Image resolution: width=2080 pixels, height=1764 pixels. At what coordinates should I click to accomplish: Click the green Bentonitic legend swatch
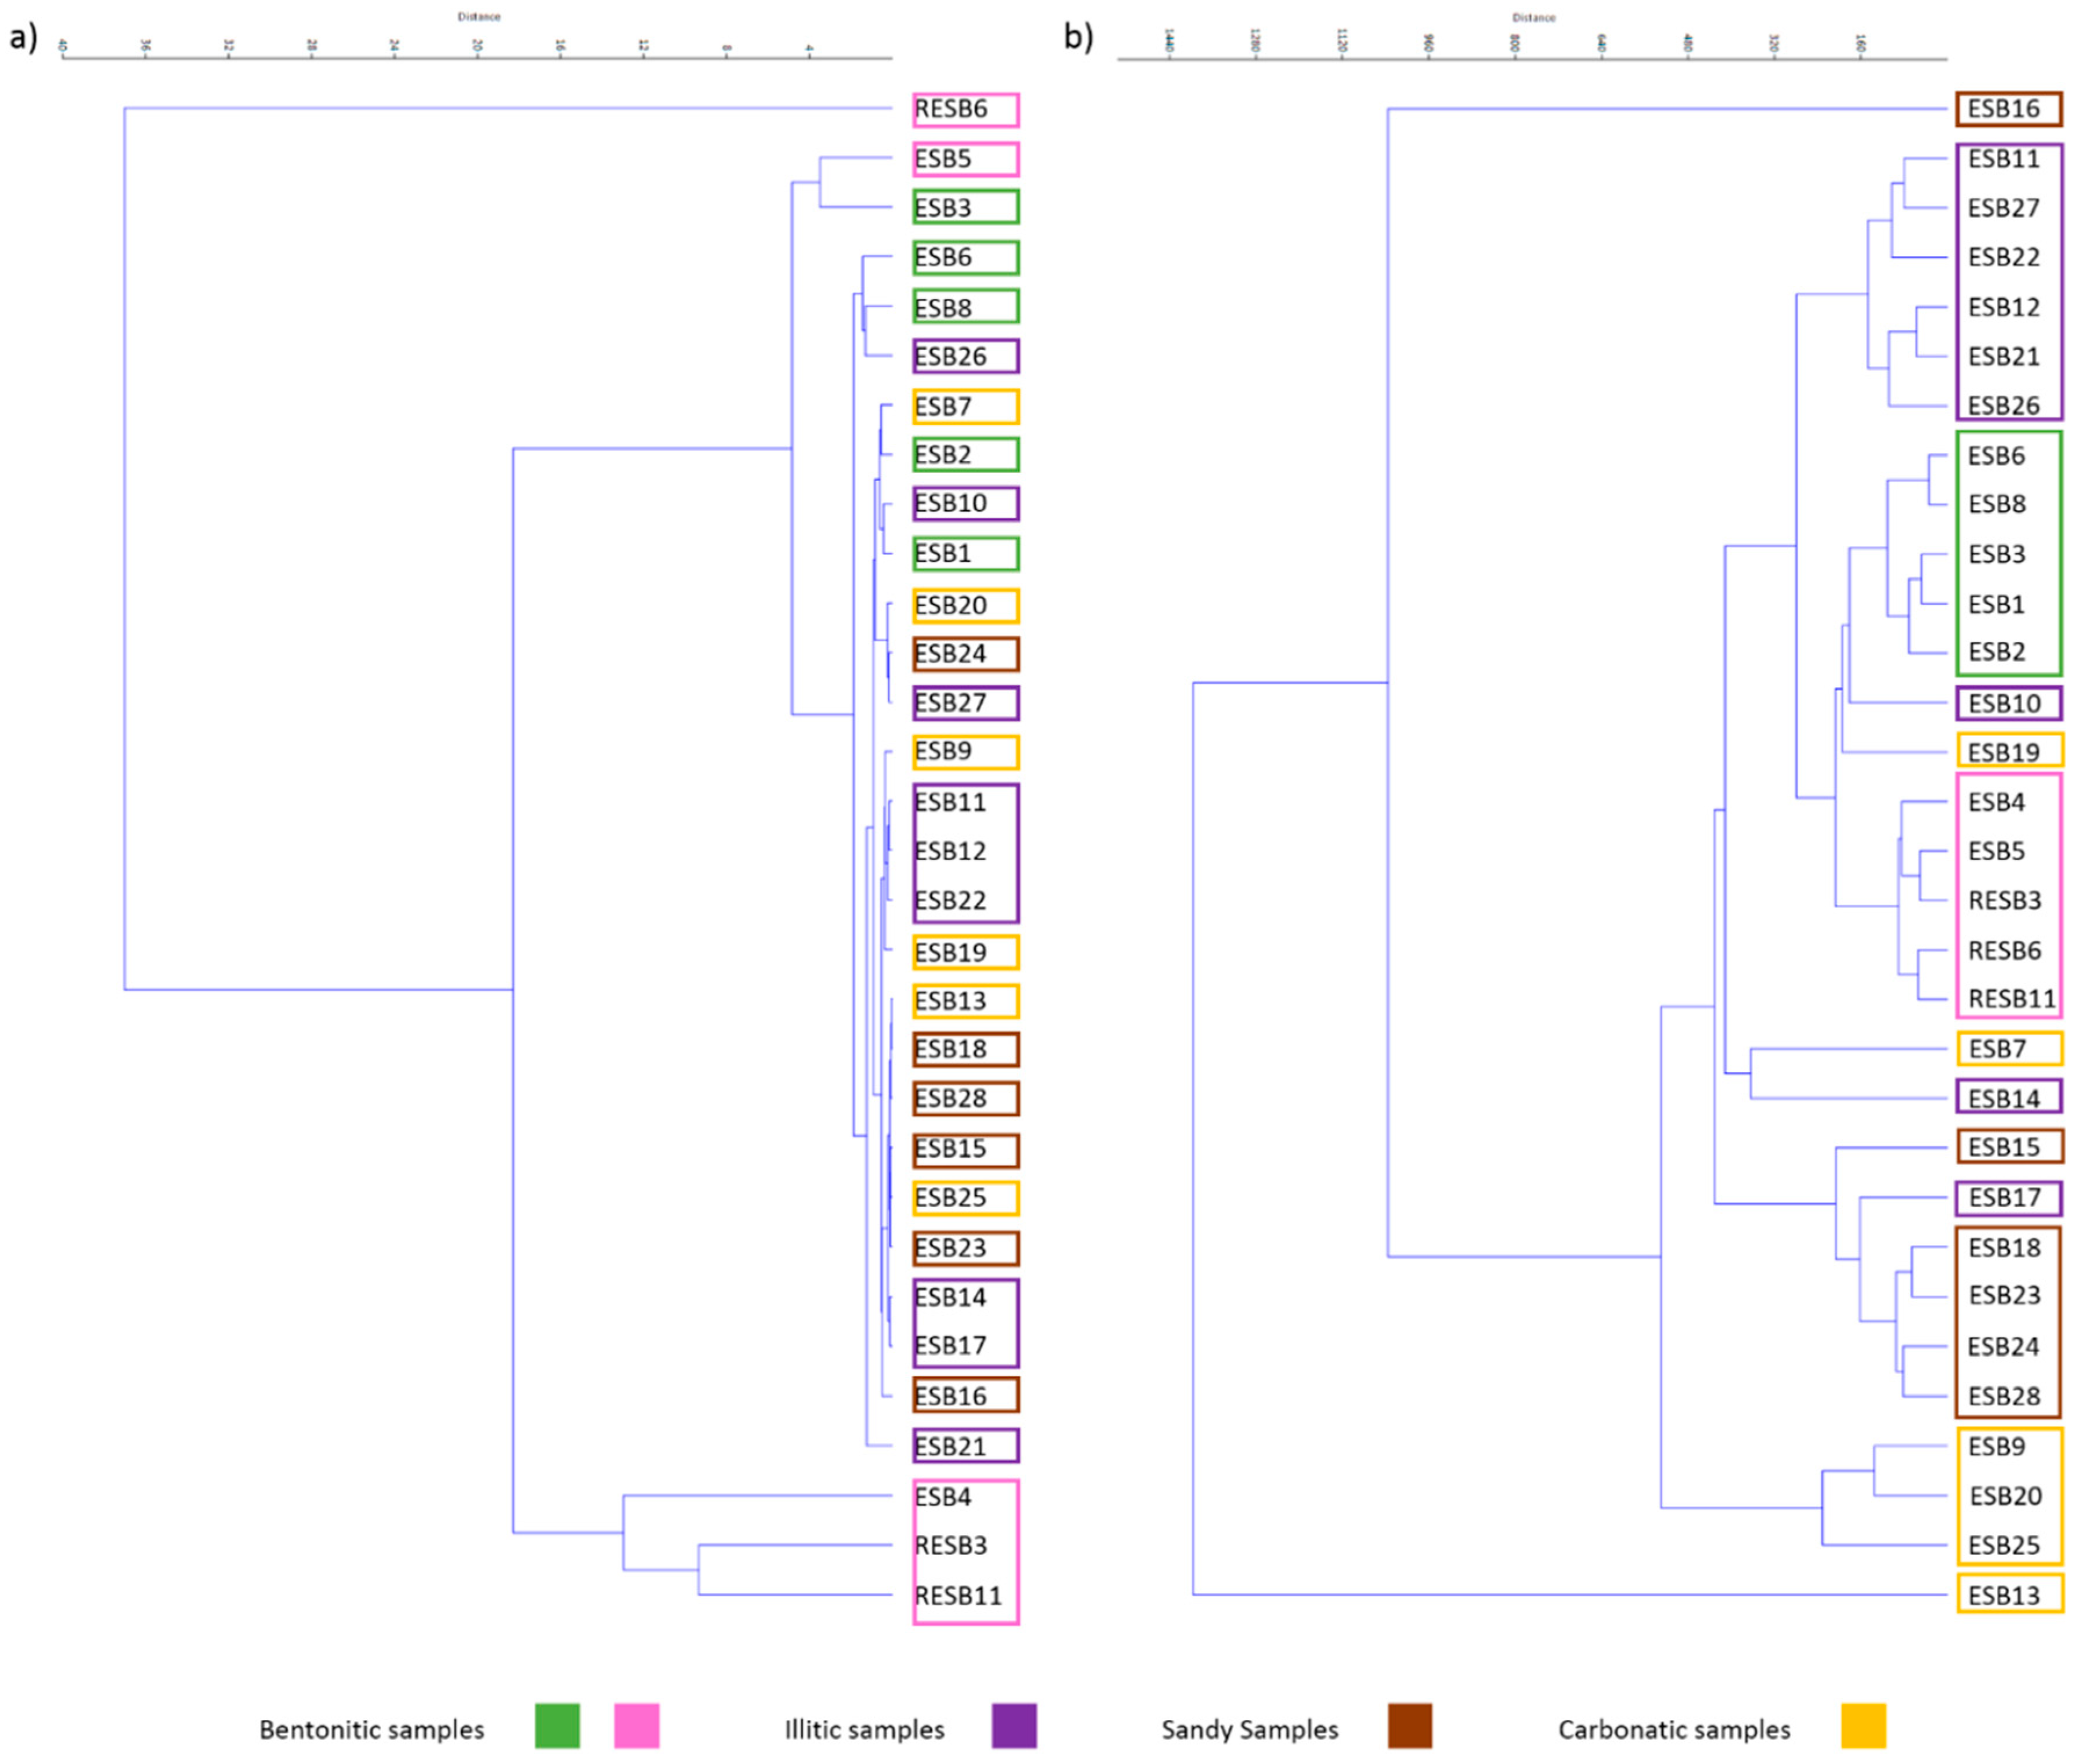click(x=557, y=1725)
